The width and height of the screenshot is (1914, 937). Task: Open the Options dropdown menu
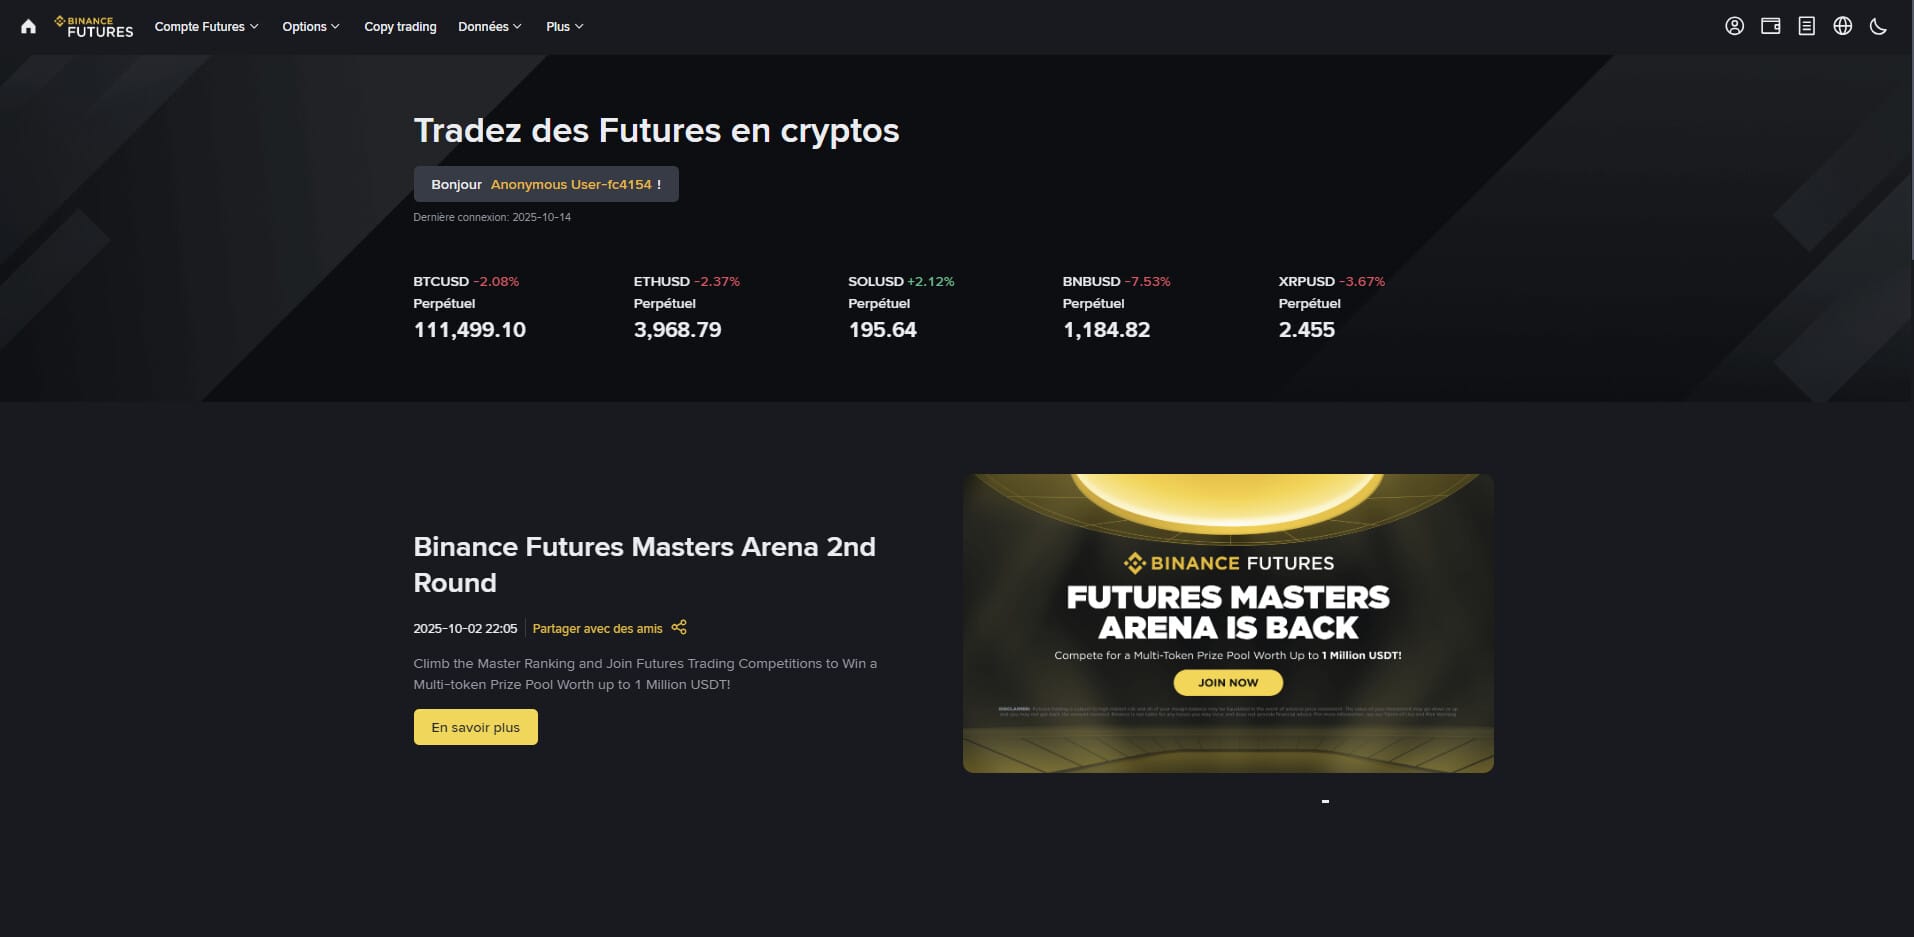pos(310,27)
